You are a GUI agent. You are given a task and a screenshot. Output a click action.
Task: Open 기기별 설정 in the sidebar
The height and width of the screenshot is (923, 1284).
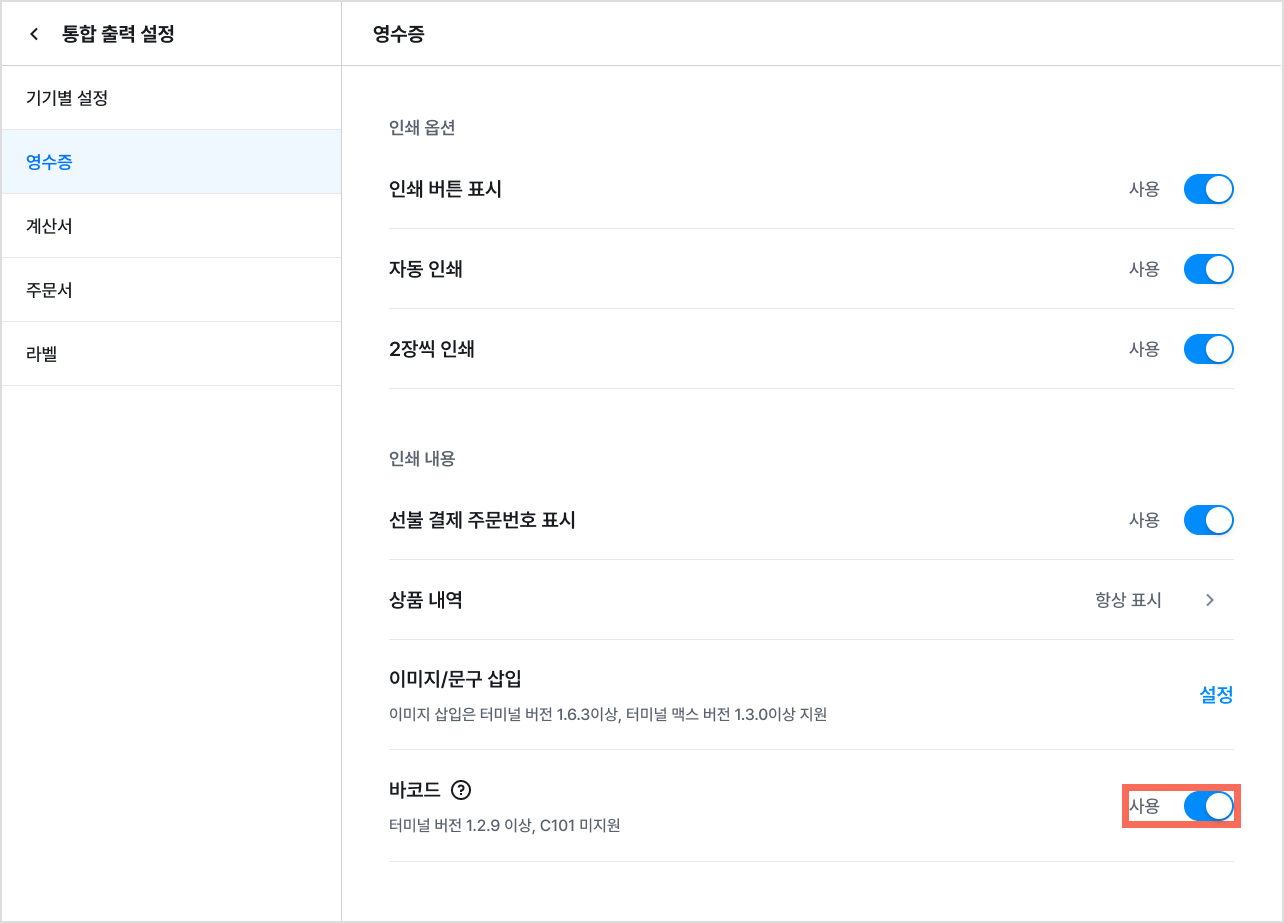[x=171, y=98]
